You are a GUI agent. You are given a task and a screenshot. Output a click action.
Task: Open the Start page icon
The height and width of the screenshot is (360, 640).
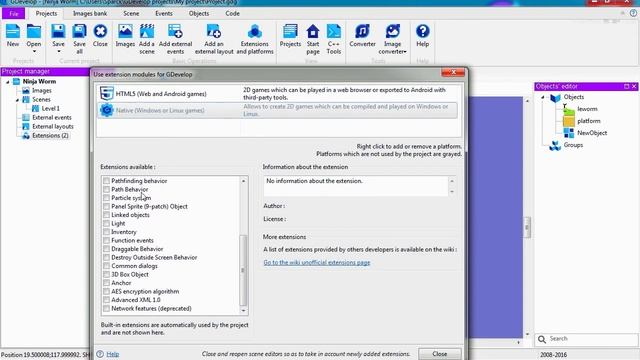(313, 32)
